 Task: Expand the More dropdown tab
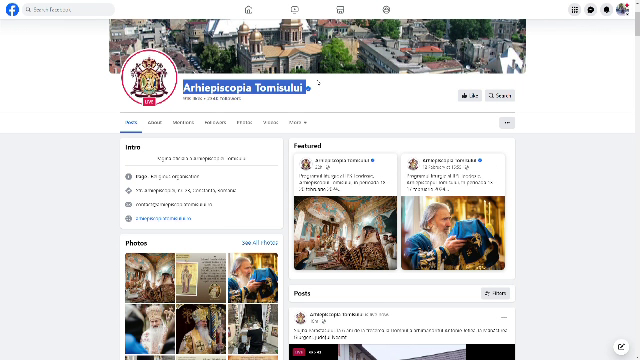tap(298, 122)
